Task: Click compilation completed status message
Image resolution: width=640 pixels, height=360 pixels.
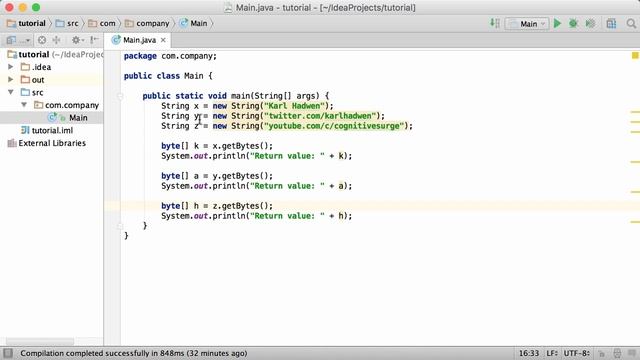Action: tap(133, 353)
